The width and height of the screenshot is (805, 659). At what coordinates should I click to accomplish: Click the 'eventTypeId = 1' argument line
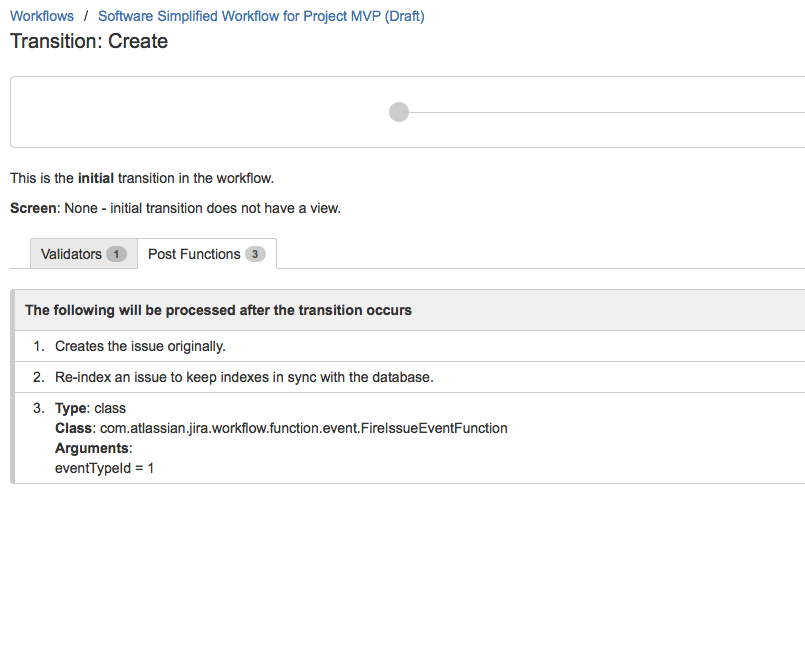point(104,467)
